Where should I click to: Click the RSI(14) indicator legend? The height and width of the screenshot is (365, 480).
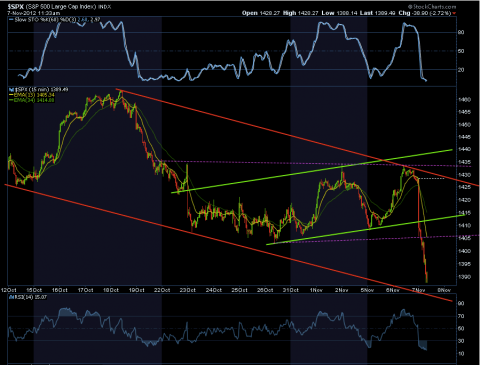pos(28,297)
